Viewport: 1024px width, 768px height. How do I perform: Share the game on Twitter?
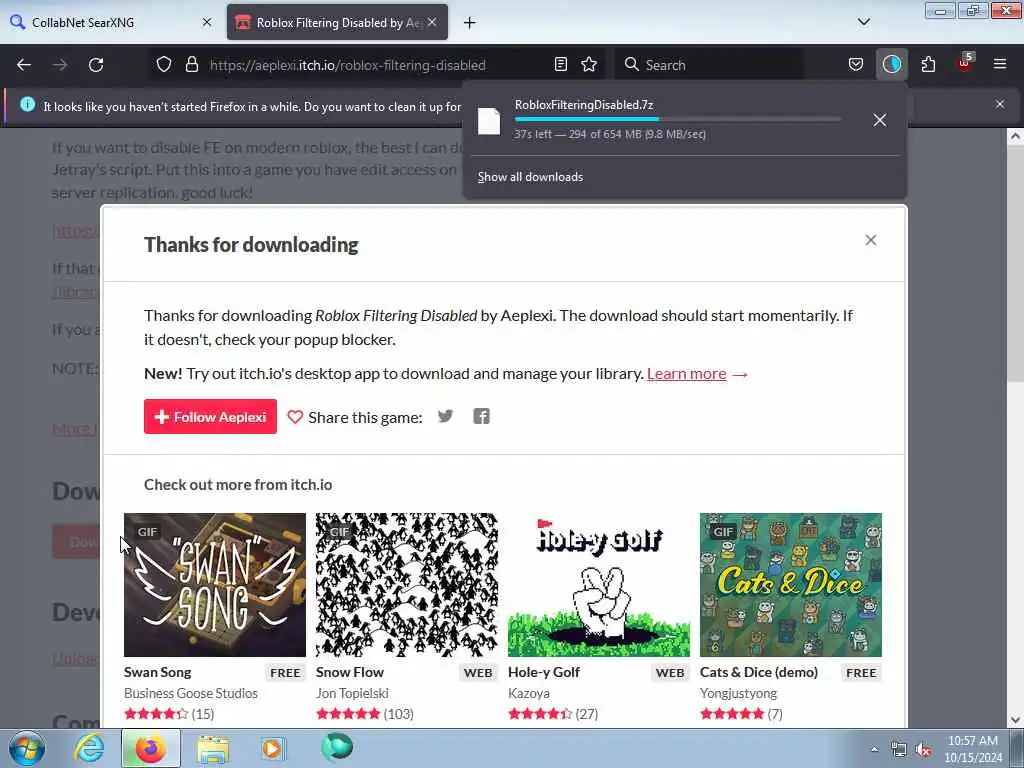point(445,416)
